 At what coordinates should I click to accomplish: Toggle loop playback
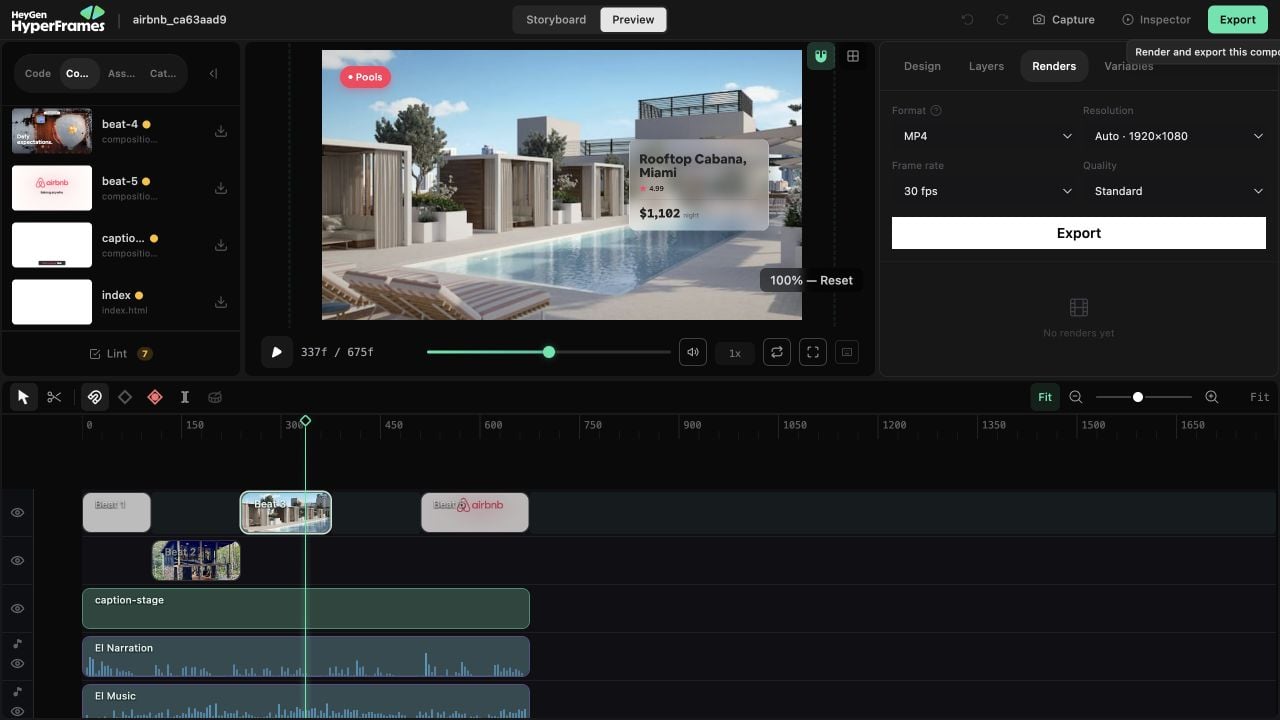pyautogui.click(x=777, y=352)
